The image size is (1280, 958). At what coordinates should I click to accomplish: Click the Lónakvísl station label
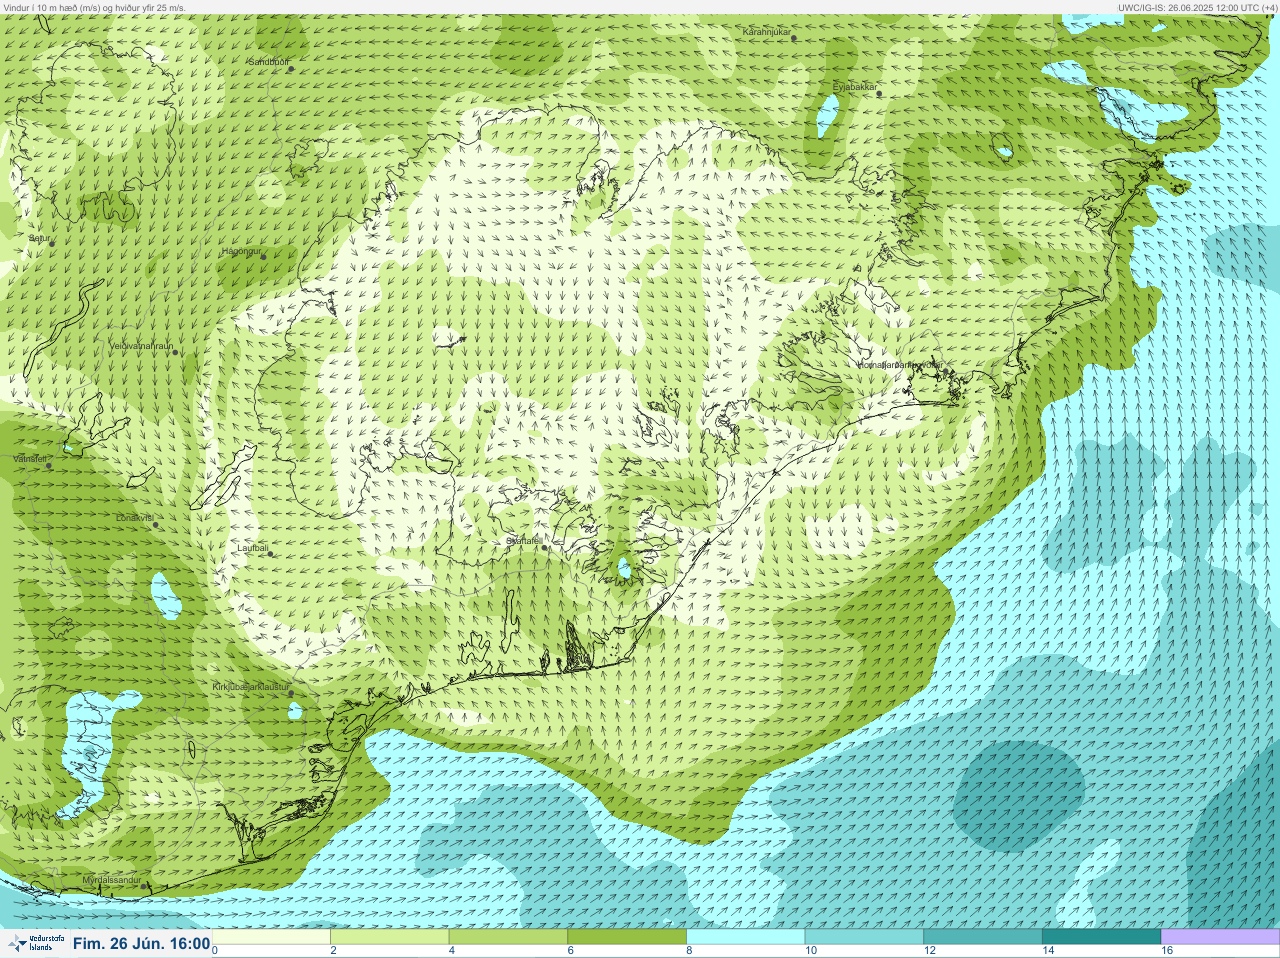click(134, 518)
